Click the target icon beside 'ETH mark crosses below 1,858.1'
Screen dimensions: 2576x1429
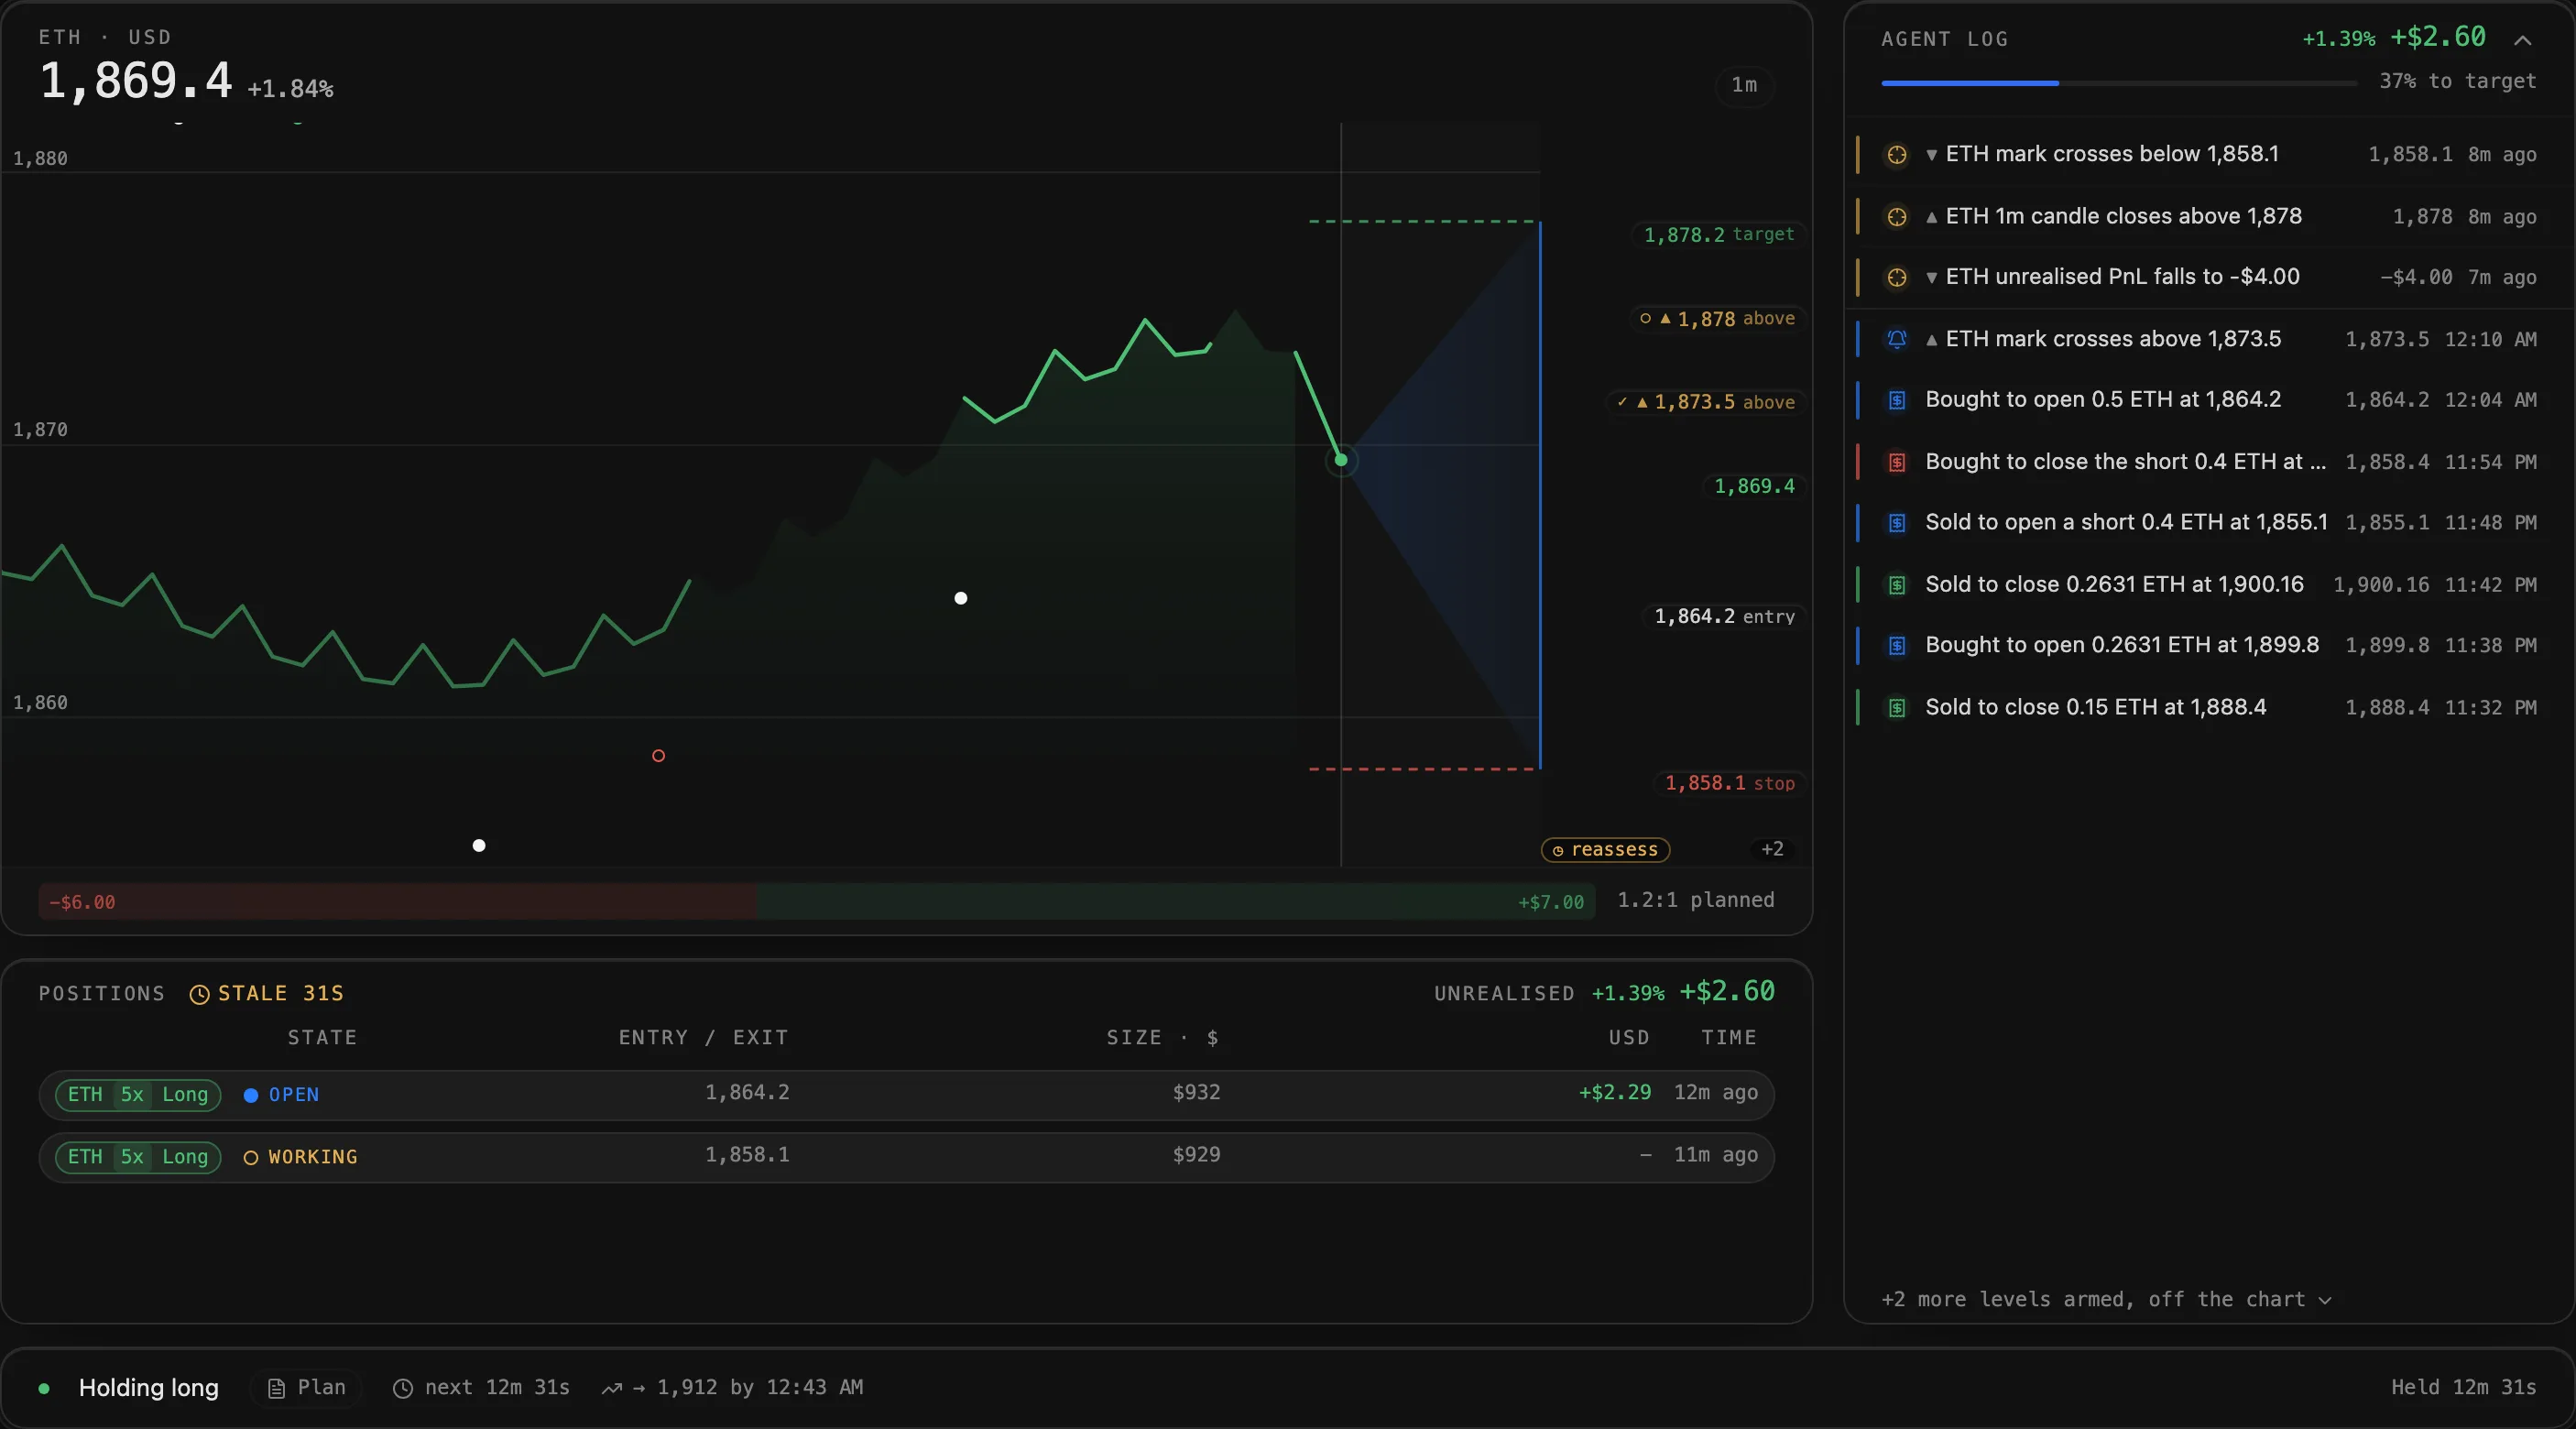(1896, 155)
